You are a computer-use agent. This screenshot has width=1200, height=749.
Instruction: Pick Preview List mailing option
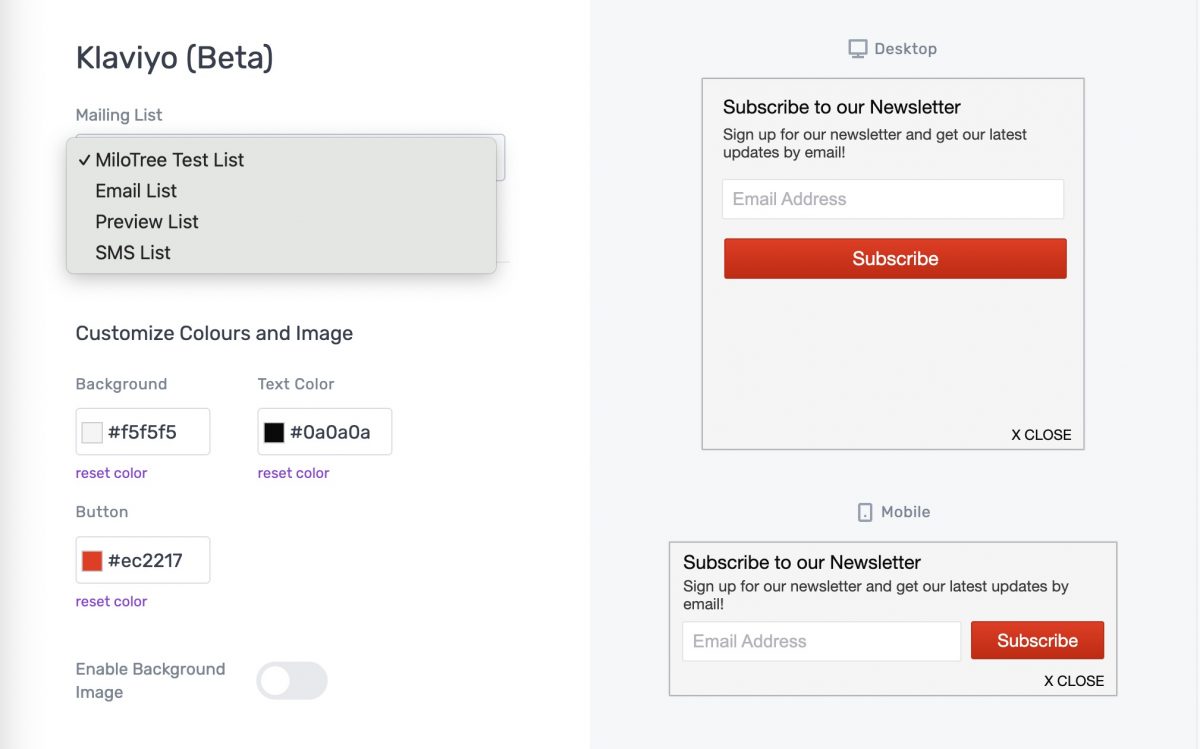pos(147,222)
